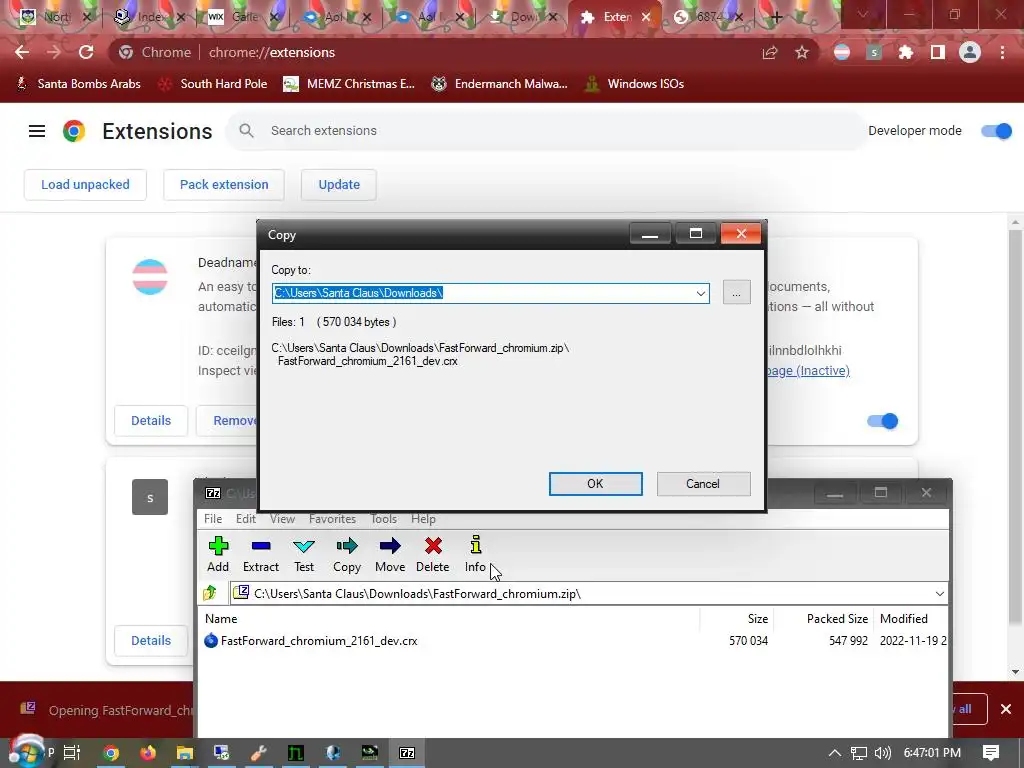This screenshot has height=768, width=1024.
Task: Open the 7-Zip Favorites menu
Action: [332, 519]
